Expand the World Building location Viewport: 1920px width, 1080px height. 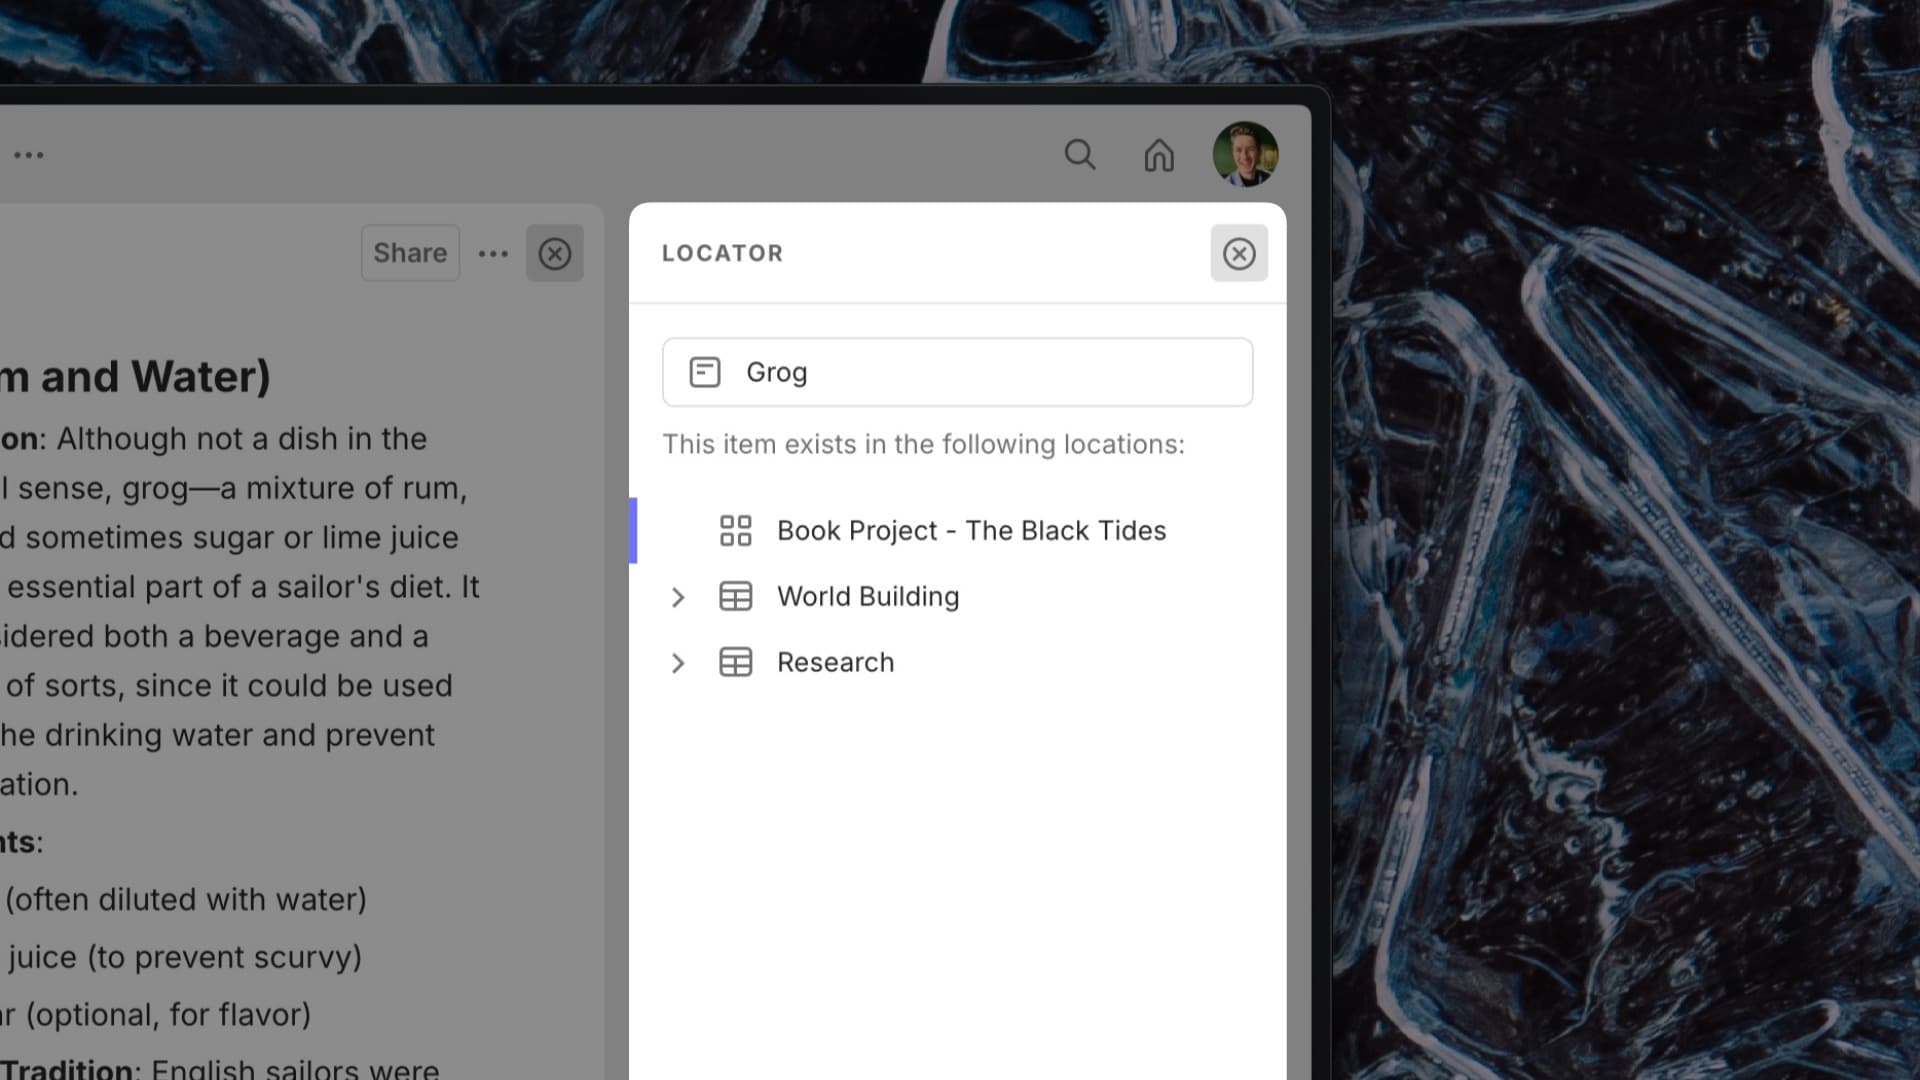click(x=678, y=597)
